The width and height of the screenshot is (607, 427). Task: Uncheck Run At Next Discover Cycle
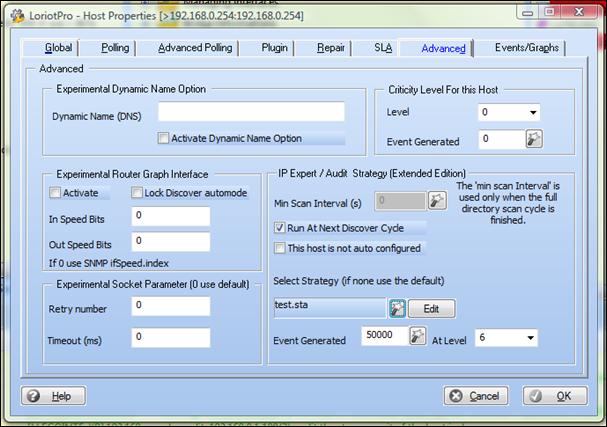[x=281, y=228]
